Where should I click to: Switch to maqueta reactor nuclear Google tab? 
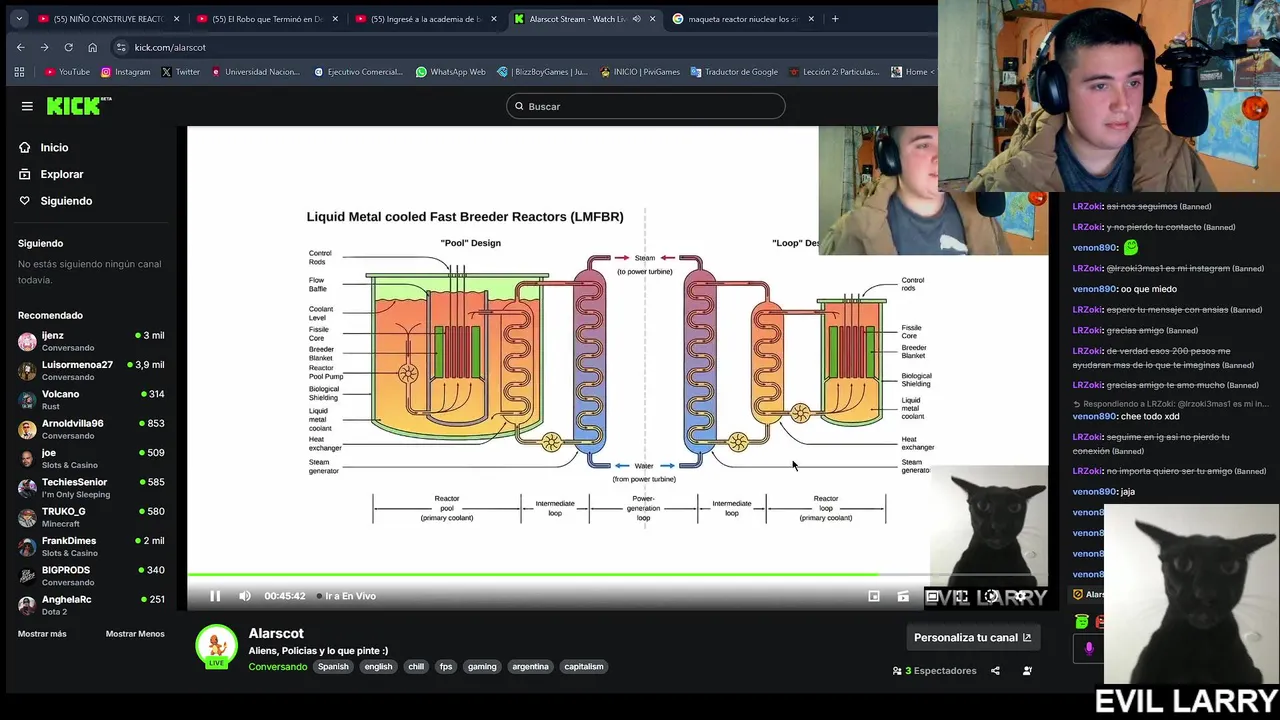(744, 18)
